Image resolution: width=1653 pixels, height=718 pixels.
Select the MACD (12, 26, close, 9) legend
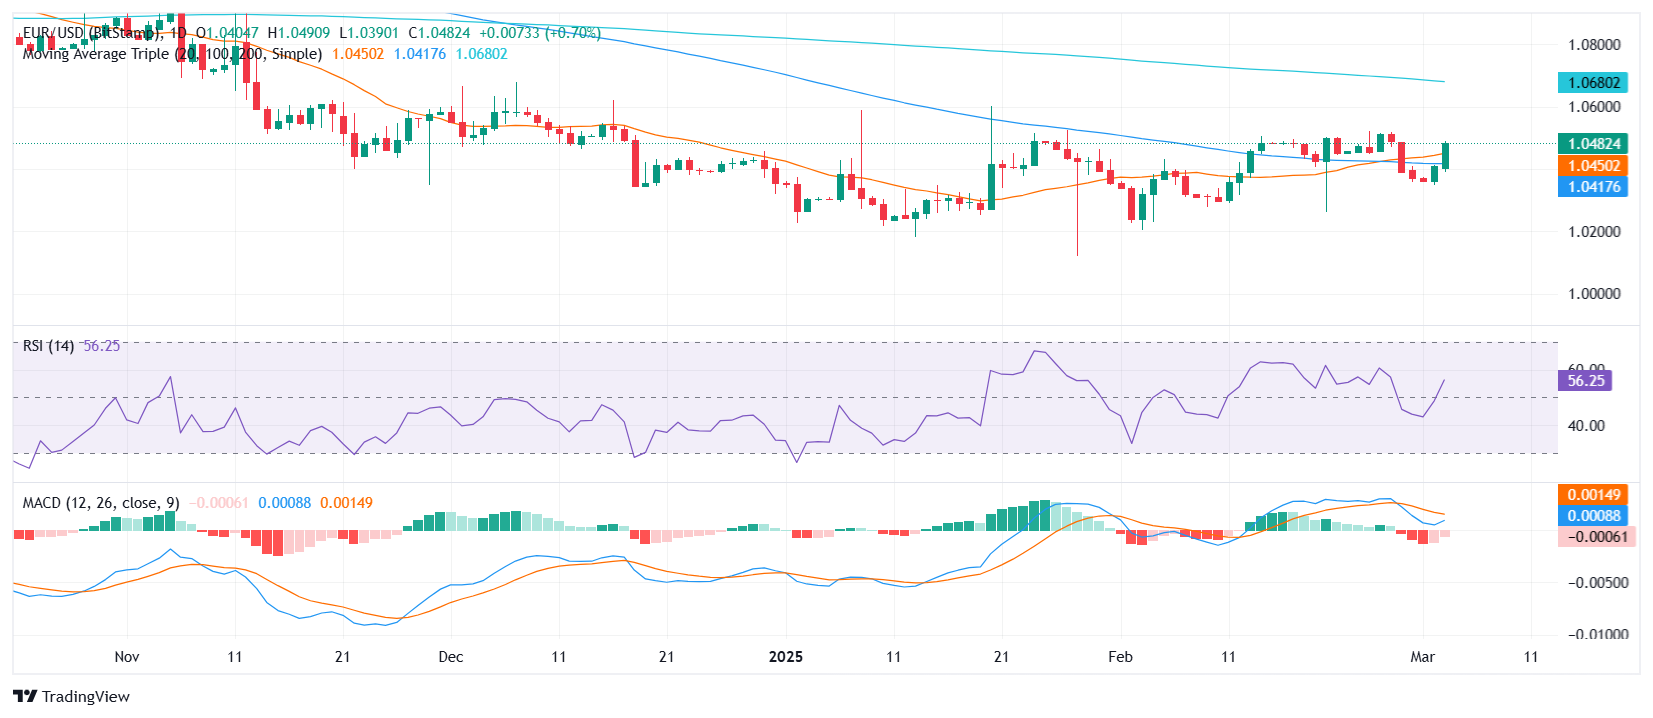pos(101,503)
